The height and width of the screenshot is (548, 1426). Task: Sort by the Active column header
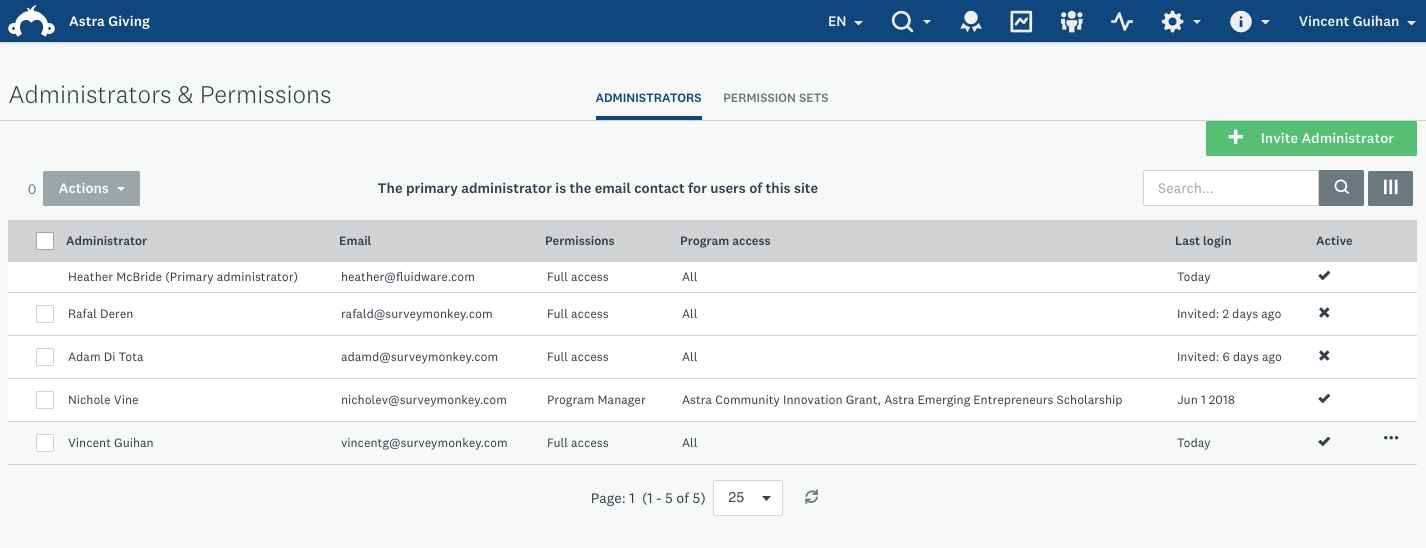1334,241
